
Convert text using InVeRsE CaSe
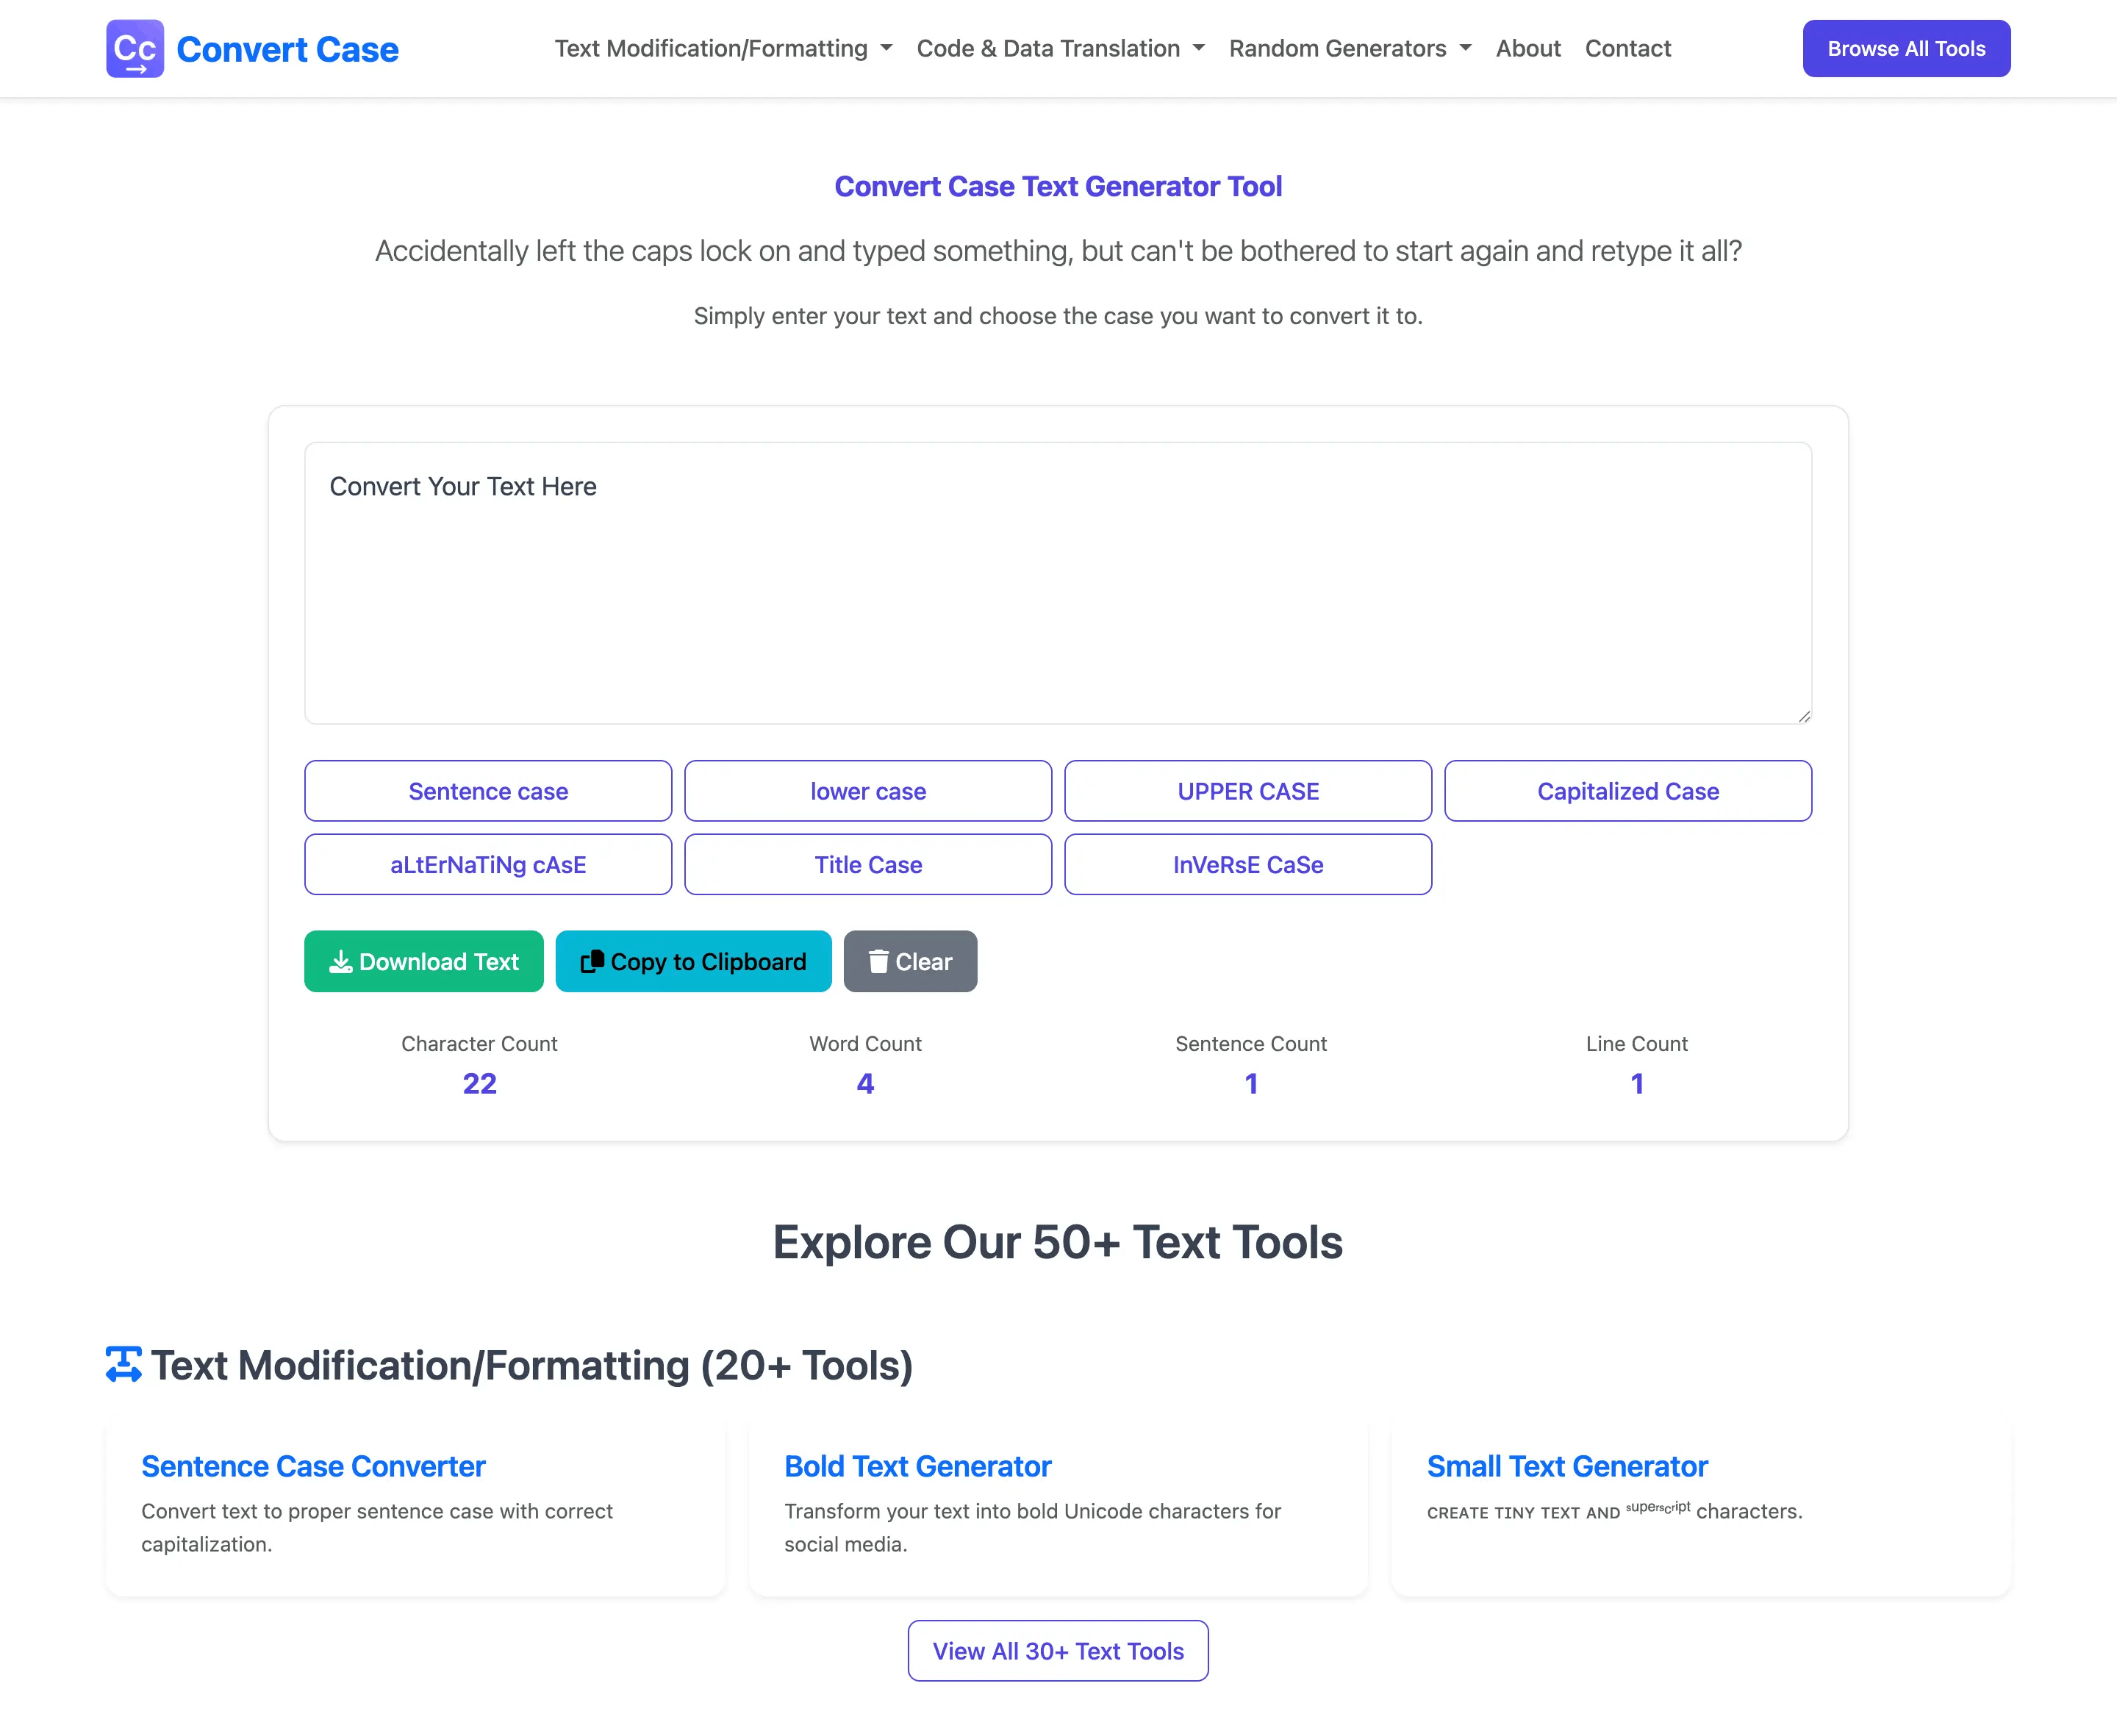coord(1247,865)
